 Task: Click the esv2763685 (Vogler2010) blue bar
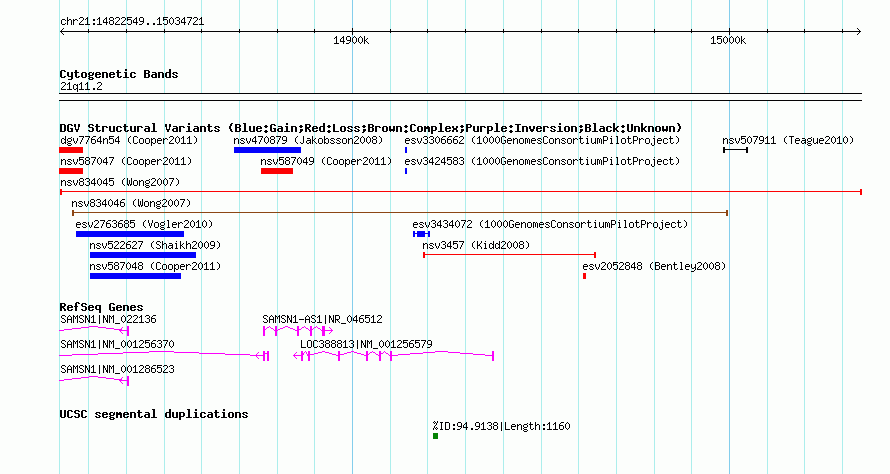[x=130, y=234]
